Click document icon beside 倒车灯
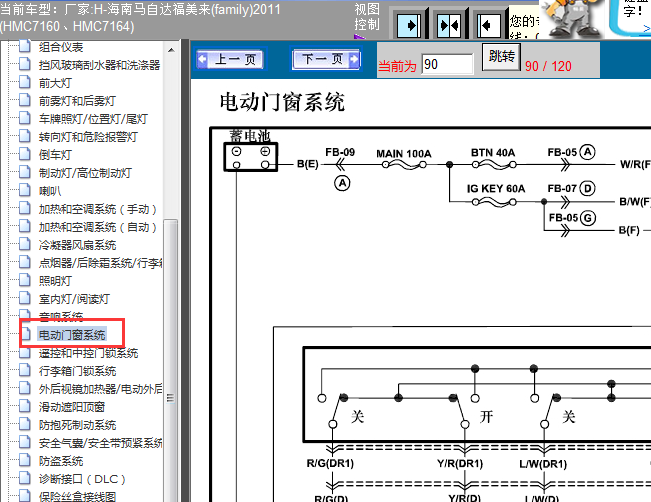This screenshot has height=502, width=651. (x=25, y=154)
